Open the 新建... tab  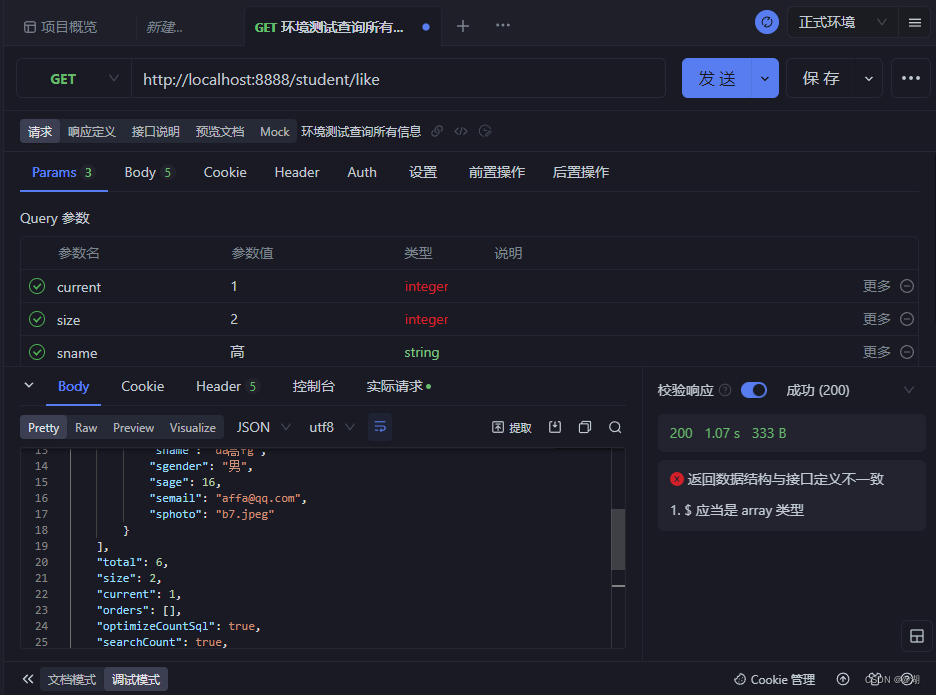click(x=164, y=27)
